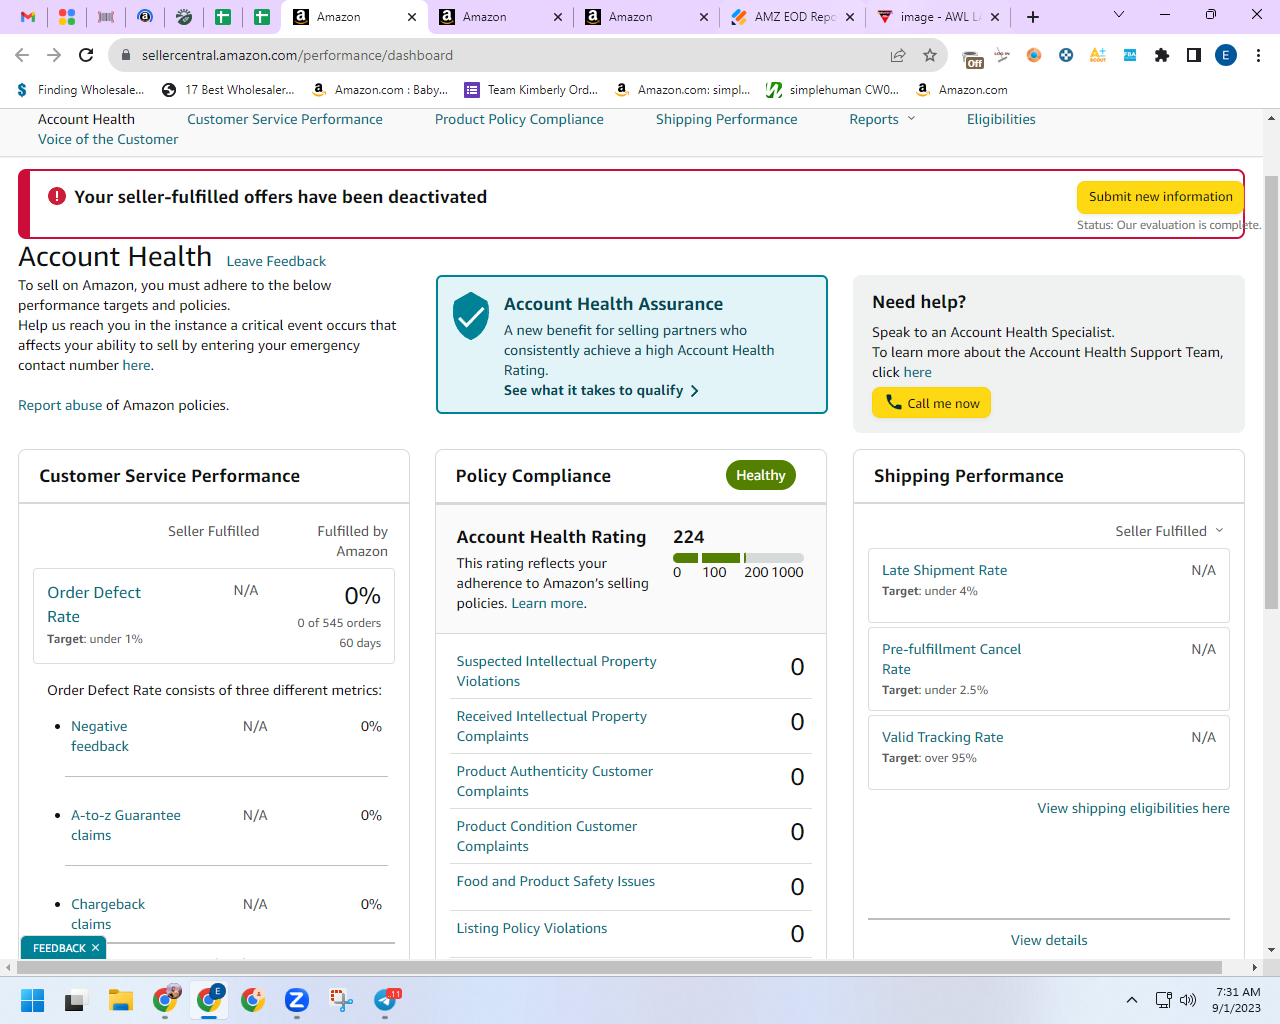The width and height of the screenshot is (1280, 1024).
Task: Open Product Condition Customer Complaints
Action: click(x=547, y=836)
